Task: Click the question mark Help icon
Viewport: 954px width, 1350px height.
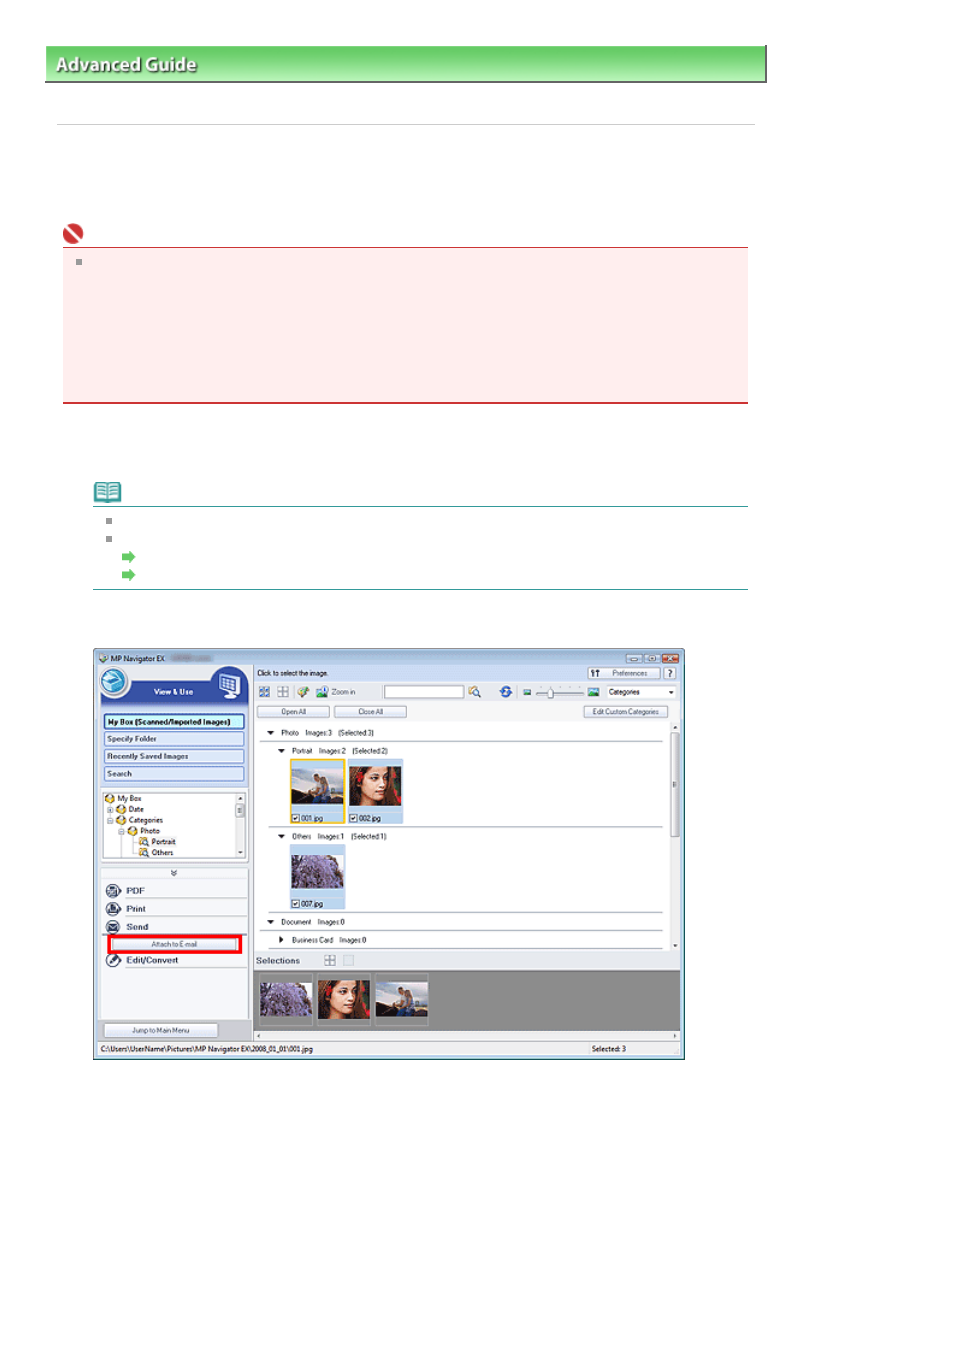Action: point(670,674)
